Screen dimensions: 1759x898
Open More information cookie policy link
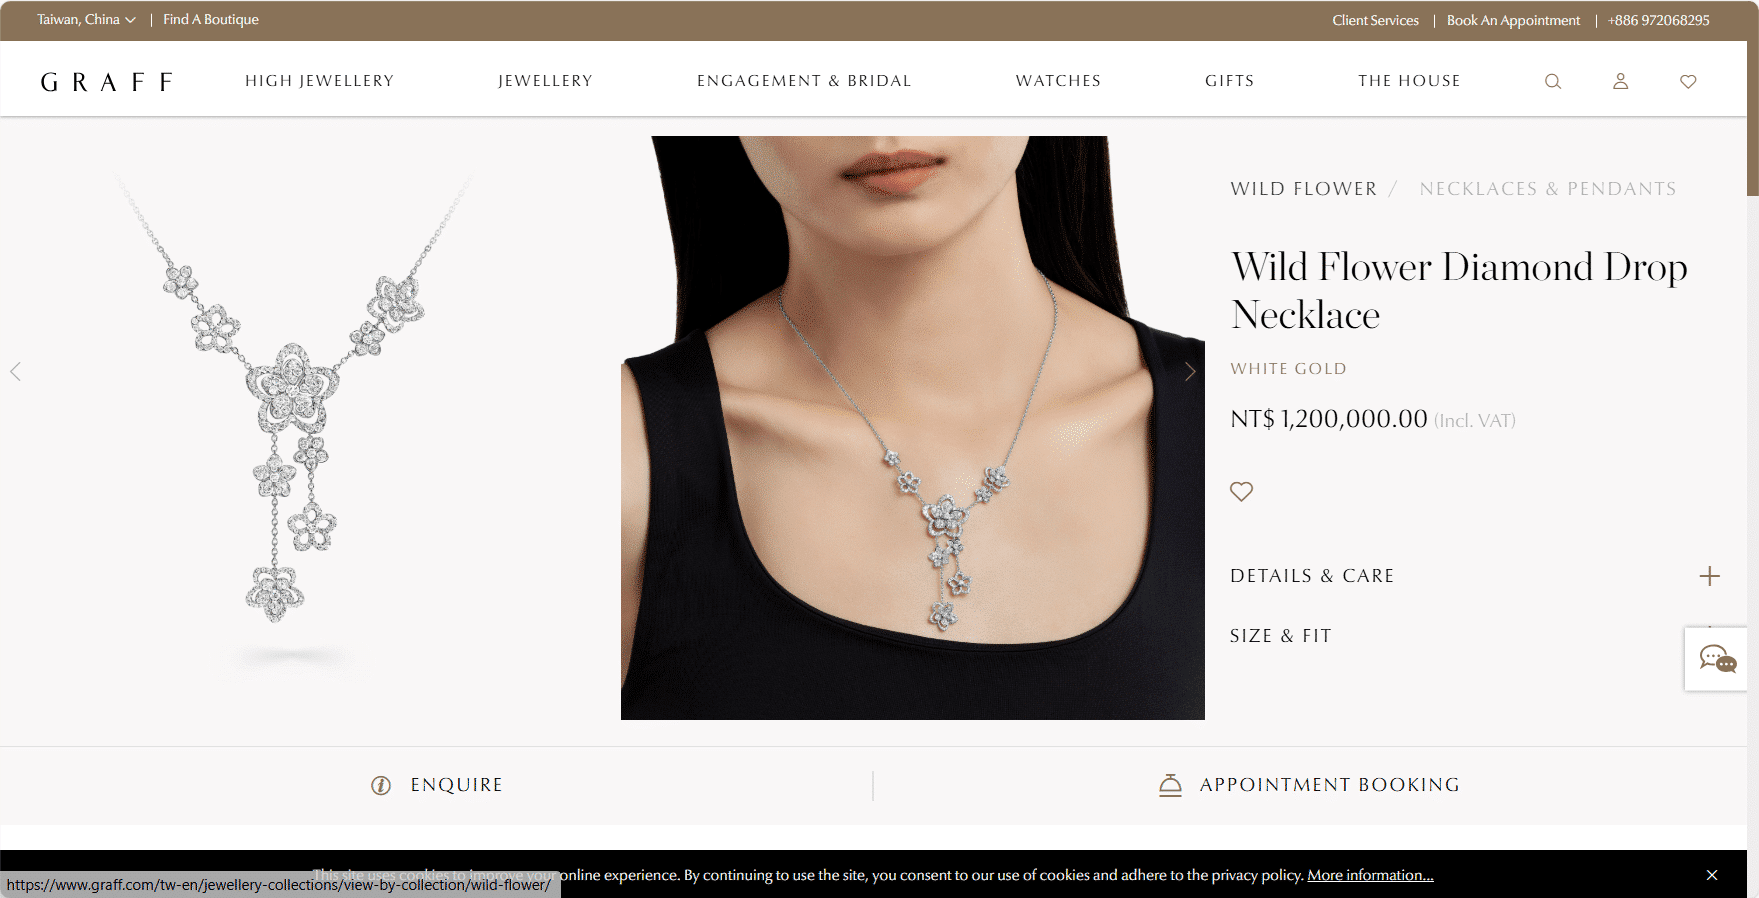tap(1370, 875)
